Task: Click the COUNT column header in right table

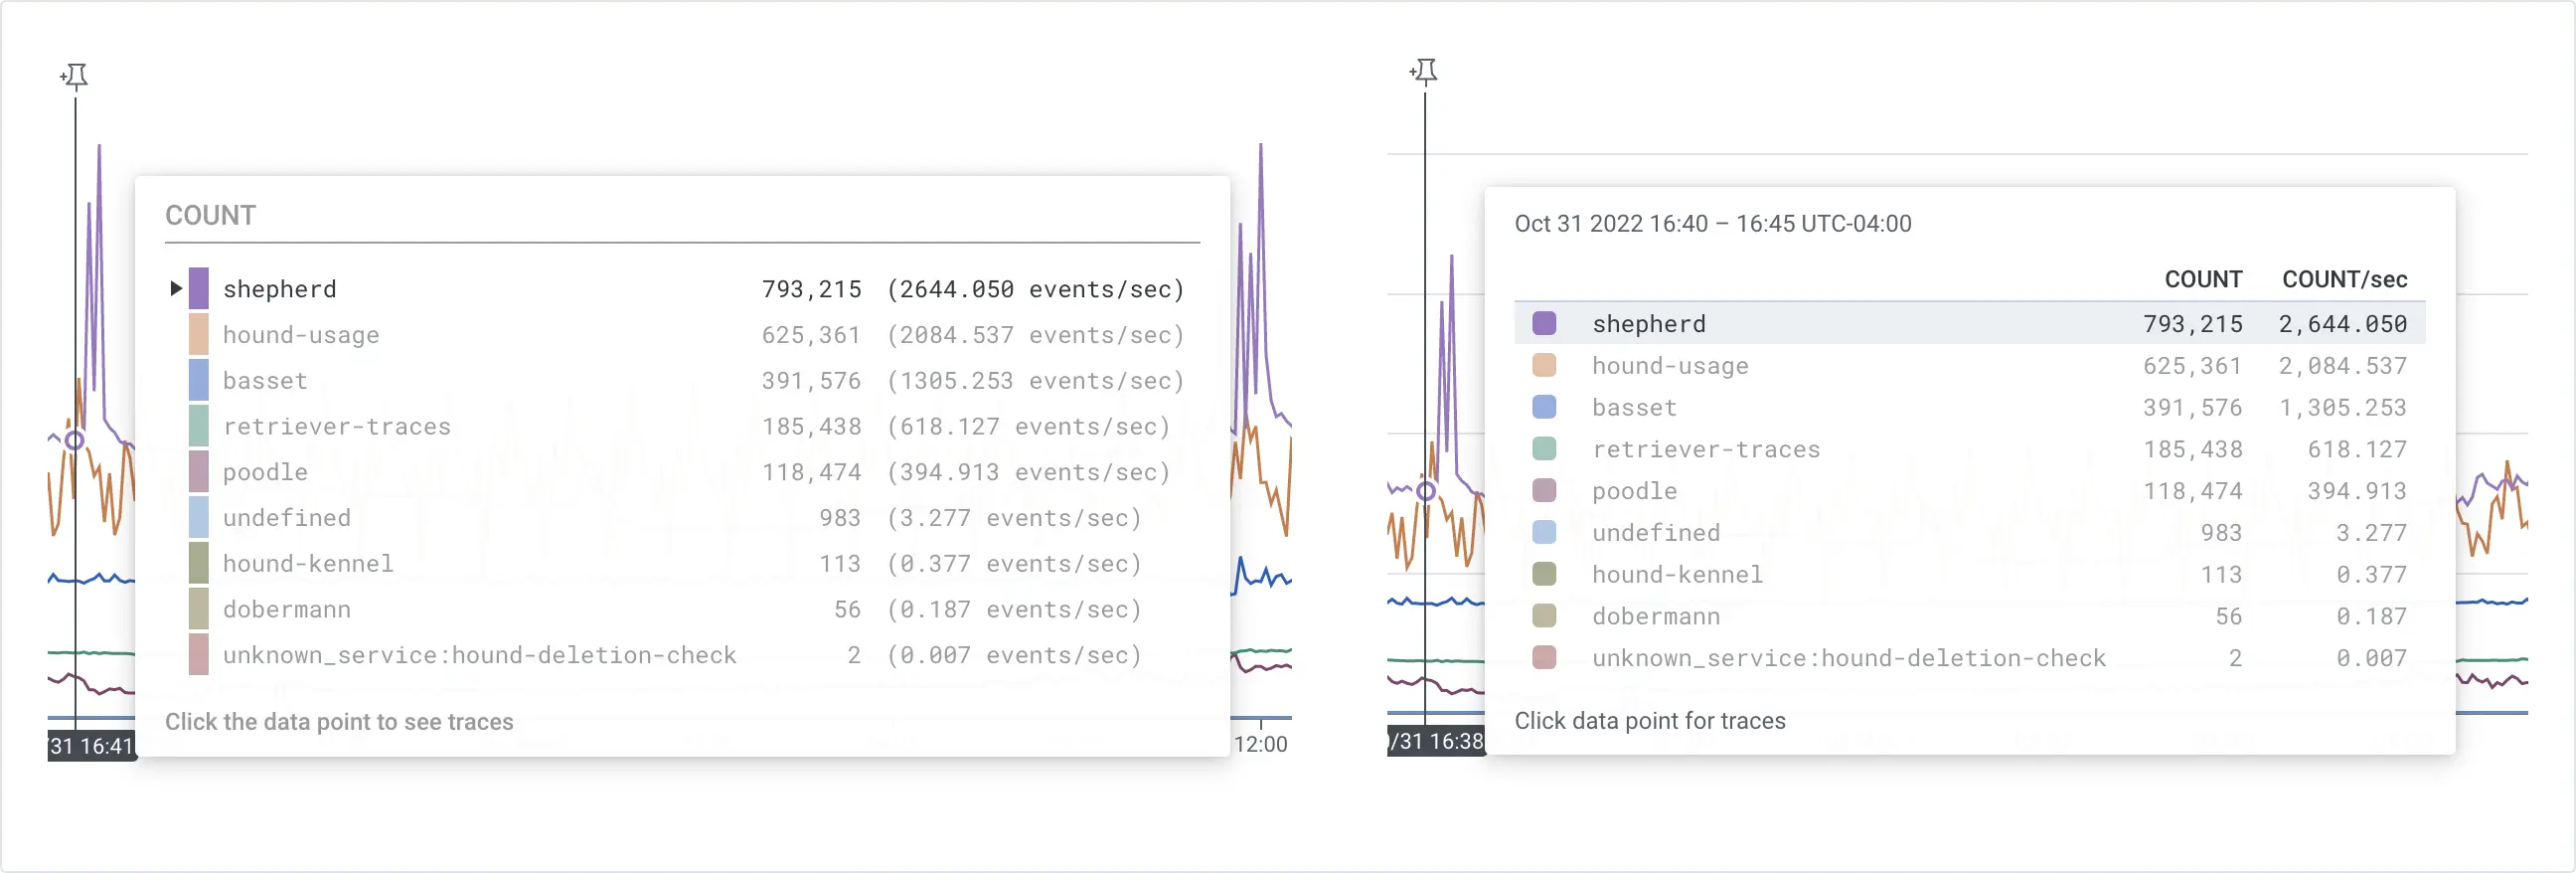Action: (x=2202, y=280)
